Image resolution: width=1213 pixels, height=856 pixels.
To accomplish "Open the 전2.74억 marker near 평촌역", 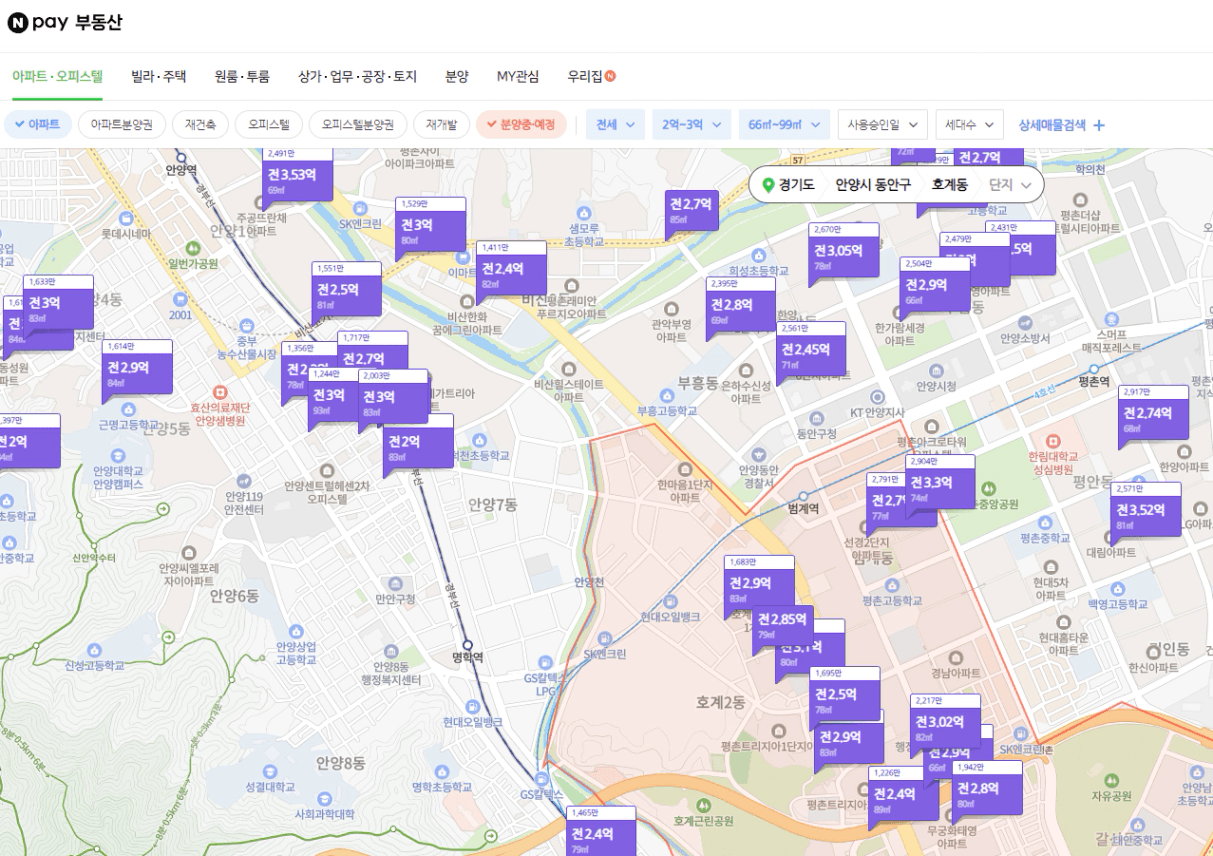I will [x=1153, y=416].
